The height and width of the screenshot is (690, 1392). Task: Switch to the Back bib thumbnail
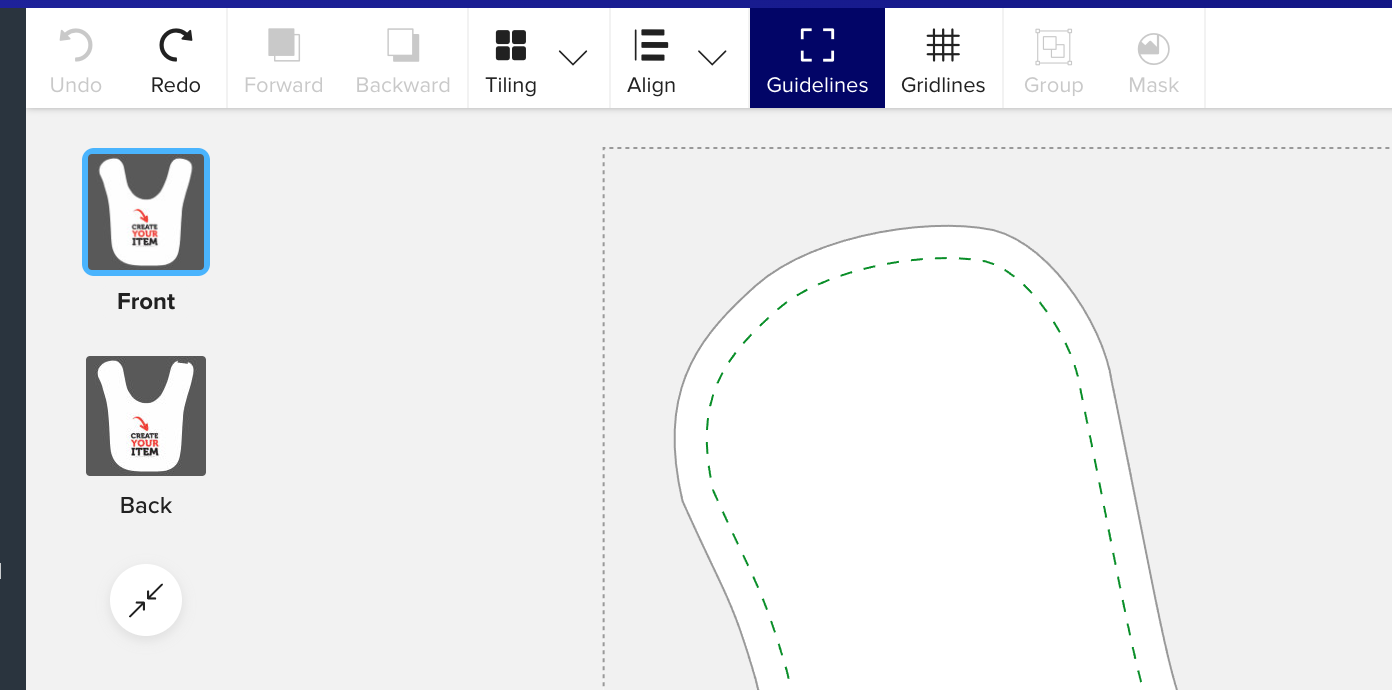pos(146,416)
